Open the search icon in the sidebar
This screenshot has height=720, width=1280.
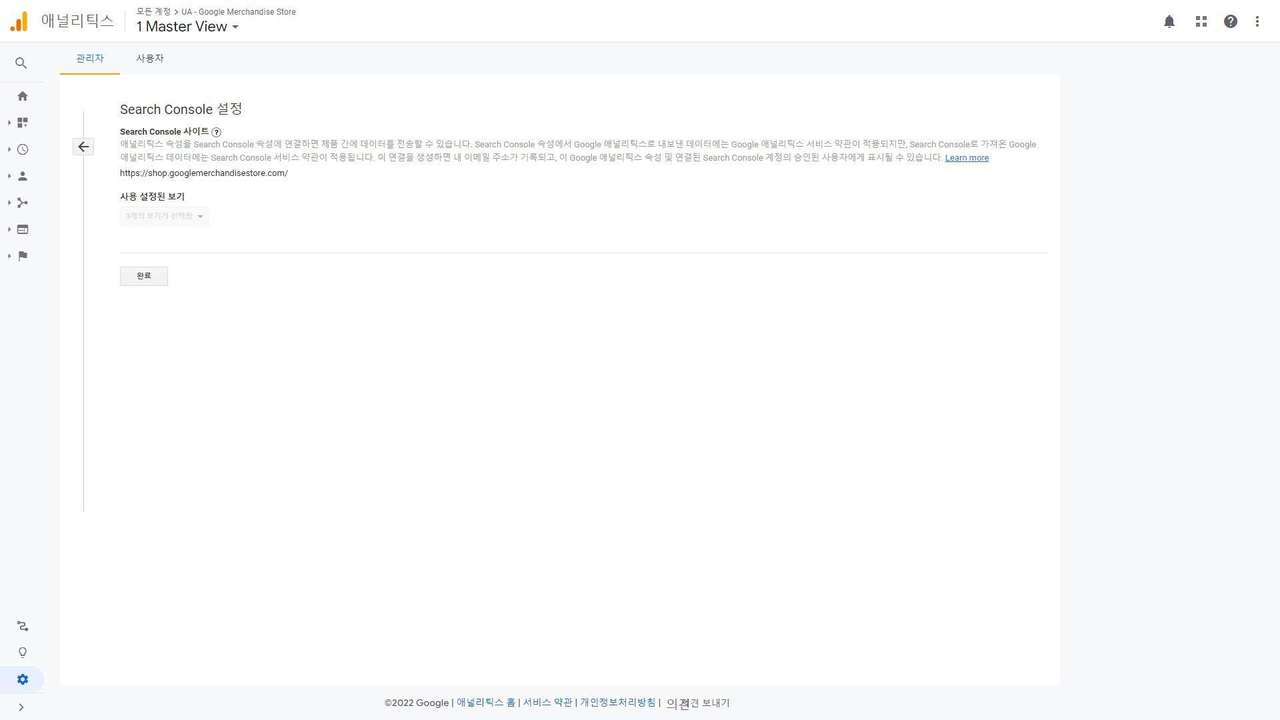pos(21,63)
